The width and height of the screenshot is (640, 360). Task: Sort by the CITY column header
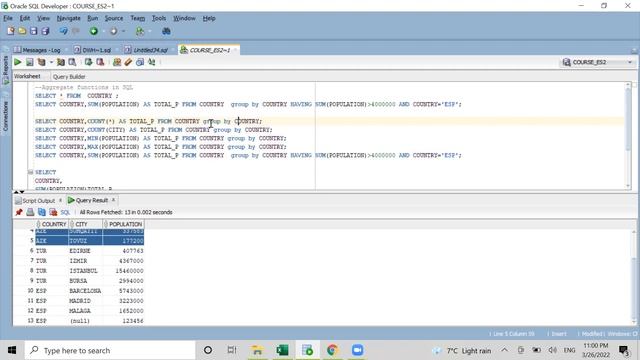coord(85,224)
